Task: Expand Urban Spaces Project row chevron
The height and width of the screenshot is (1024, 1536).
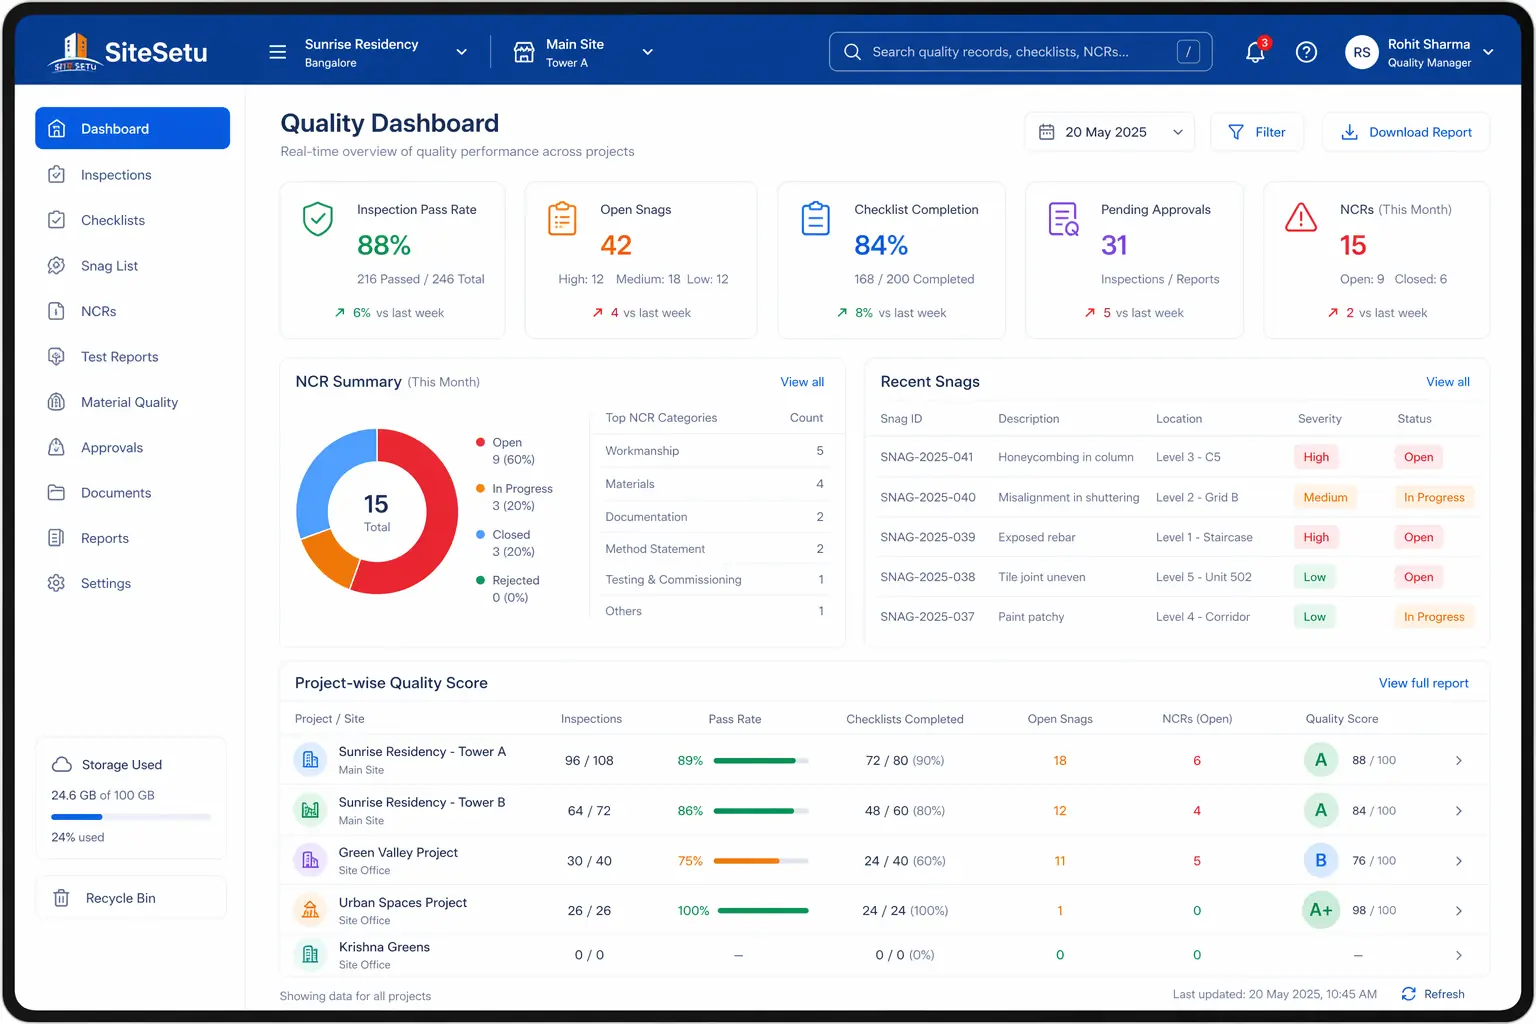Action: (x=1459, y=911)
